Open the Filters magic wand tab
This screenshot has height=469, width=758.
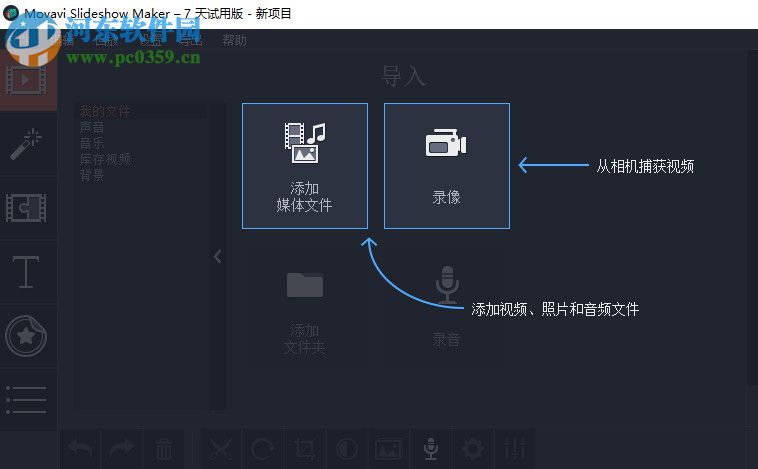[27, 144]
